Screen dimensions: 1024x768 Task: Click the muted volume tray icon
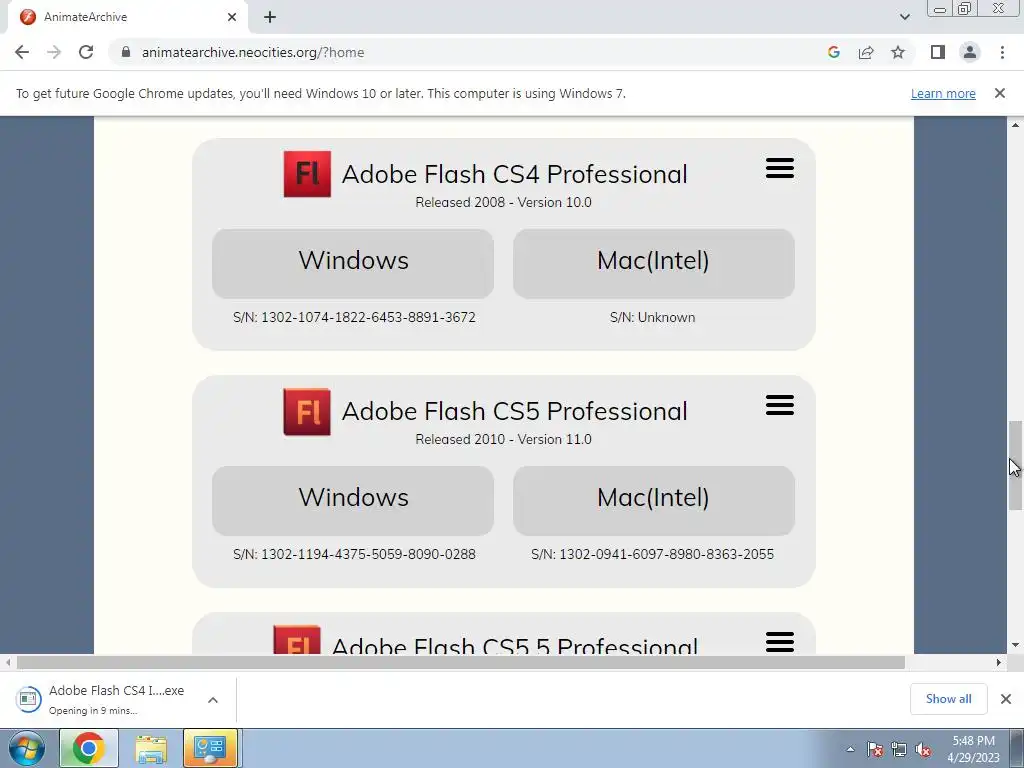click(923, 749)
